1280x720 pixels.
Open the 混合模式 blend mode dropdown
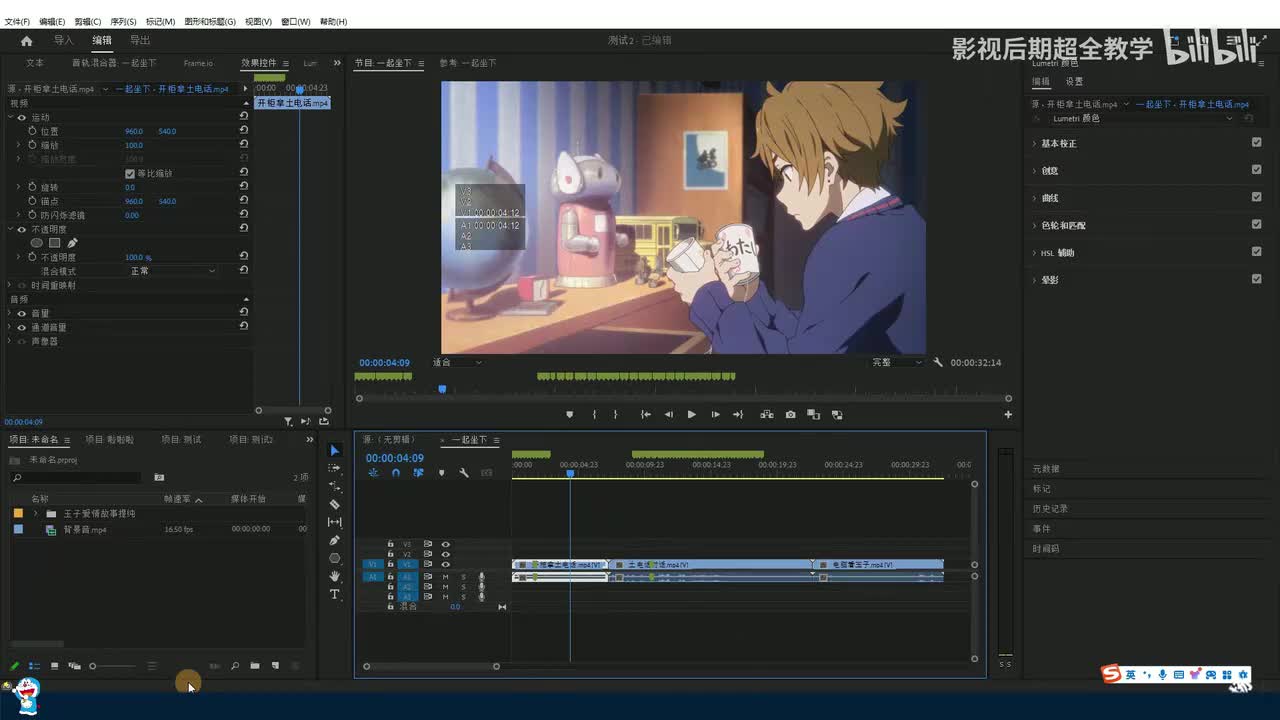click(x=172, y=271)
